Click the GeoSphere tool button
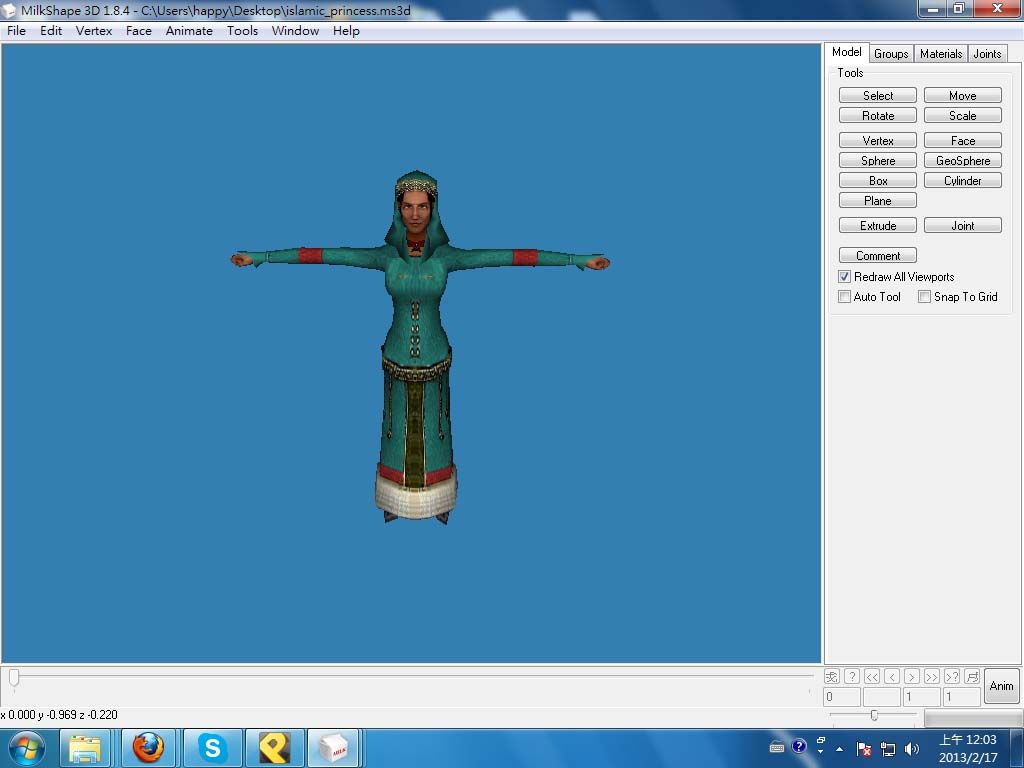 (963, 161)
